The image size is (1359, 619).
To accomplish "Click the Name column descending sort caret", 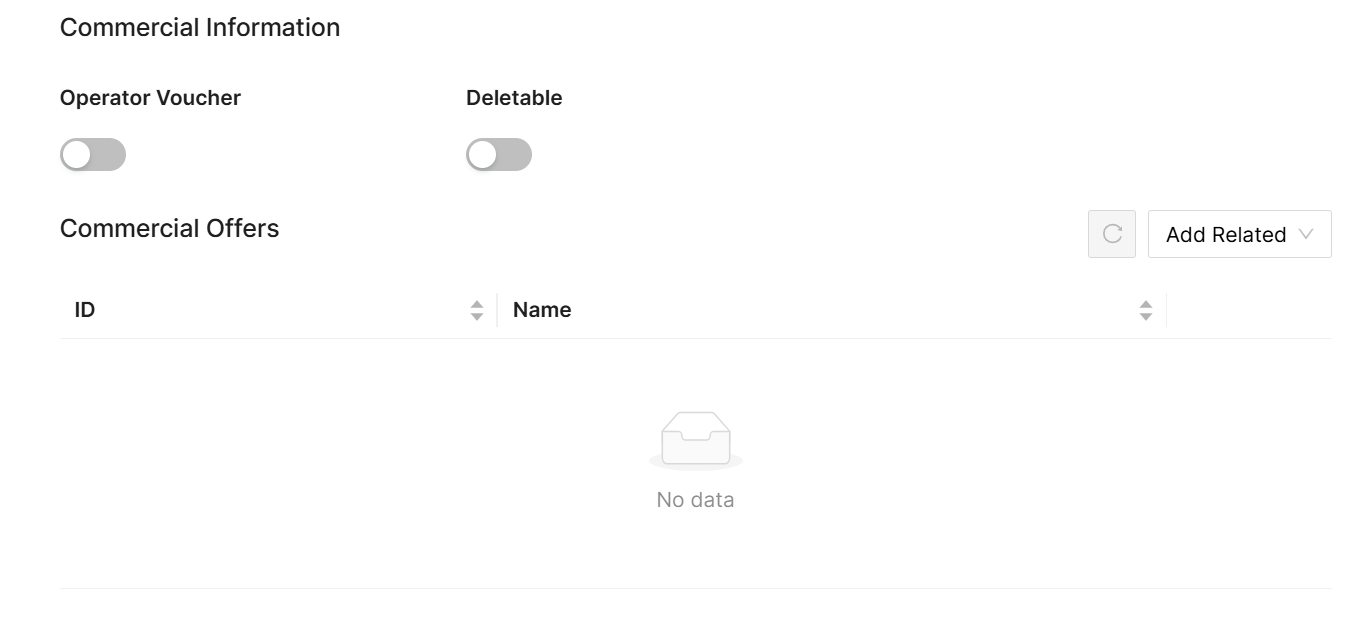I will [1146, 317].
